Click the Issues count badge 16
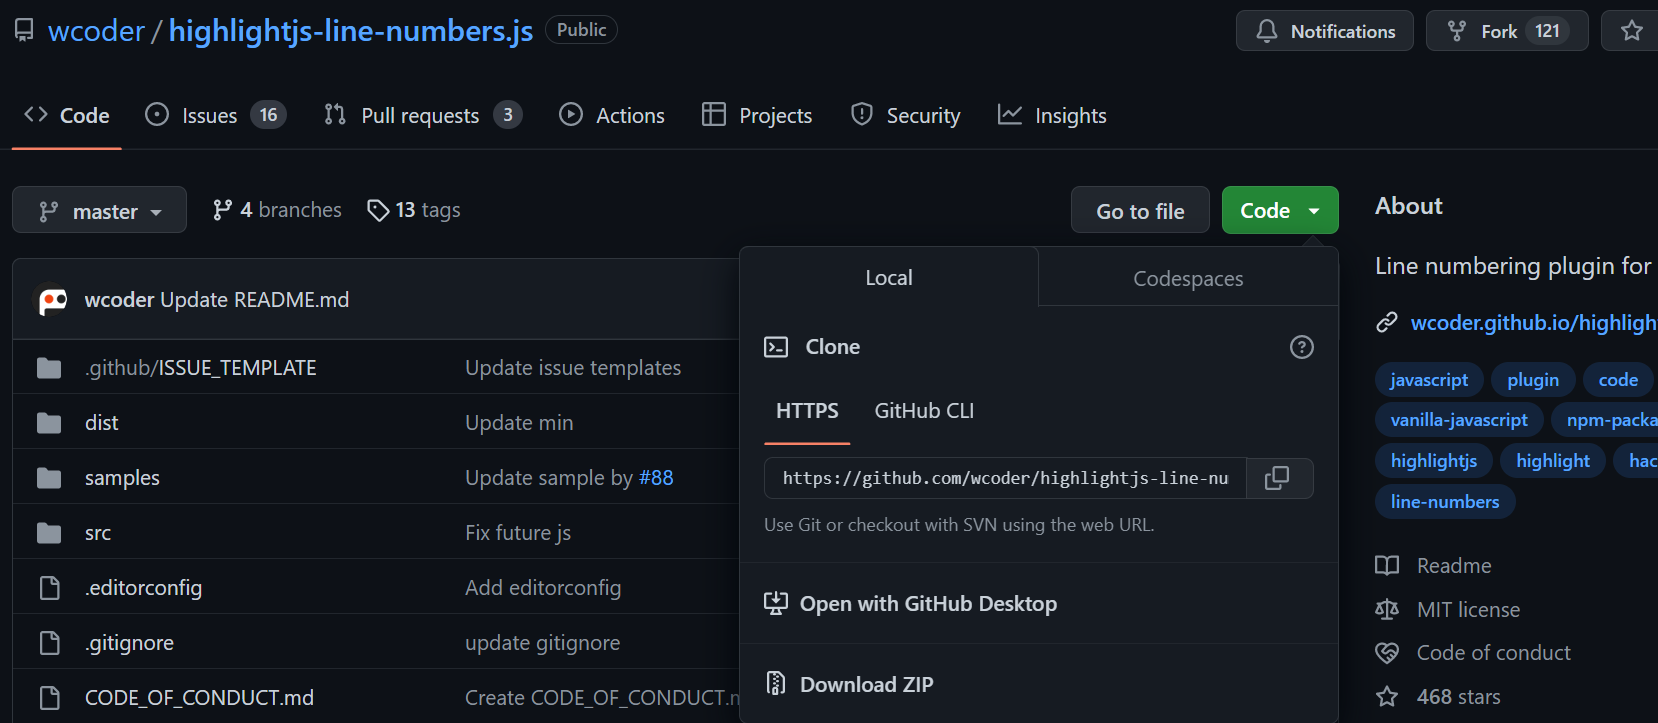Image resolution: width=1658 pixels, height=723 pixels. coord(268,115)
